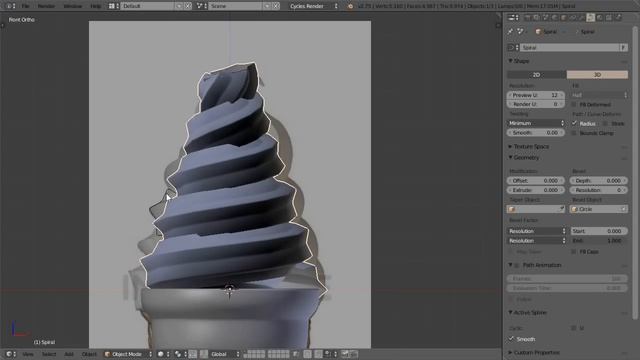Click the Bevel Start factor slider
Screen dimensions: 640x360
point(599,231)
